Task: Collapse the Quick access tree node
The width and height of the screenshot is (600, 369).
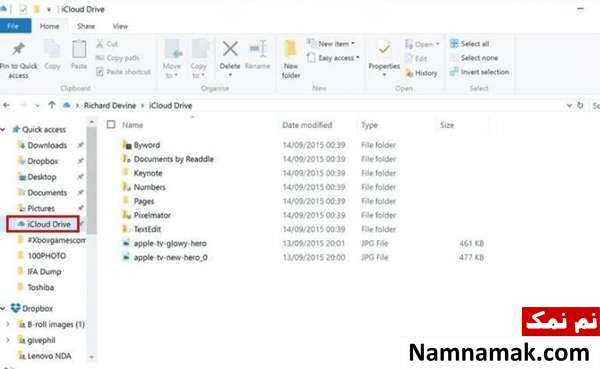Action: [x=3, y=130]
